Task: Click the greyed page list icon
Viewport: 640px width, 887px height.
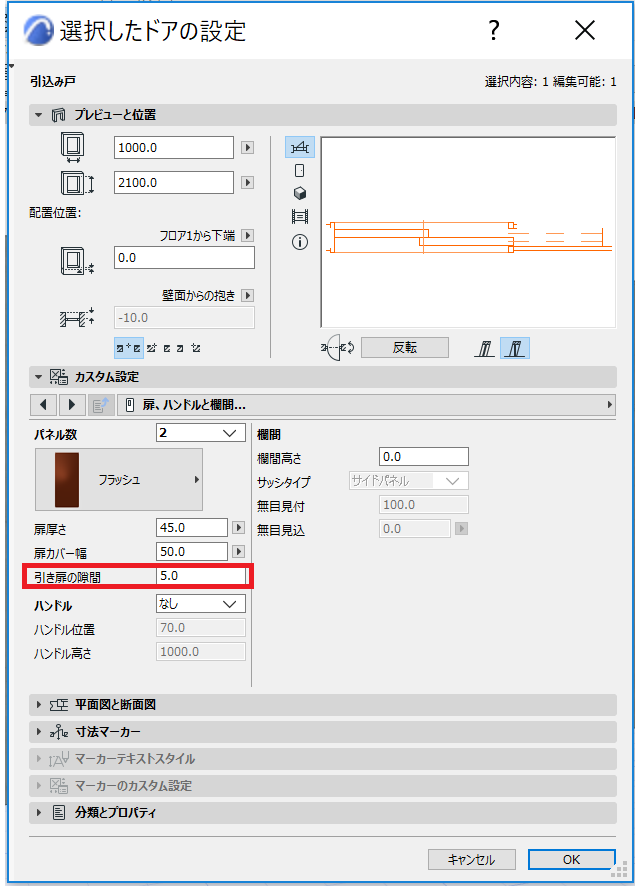Action: 101,405
